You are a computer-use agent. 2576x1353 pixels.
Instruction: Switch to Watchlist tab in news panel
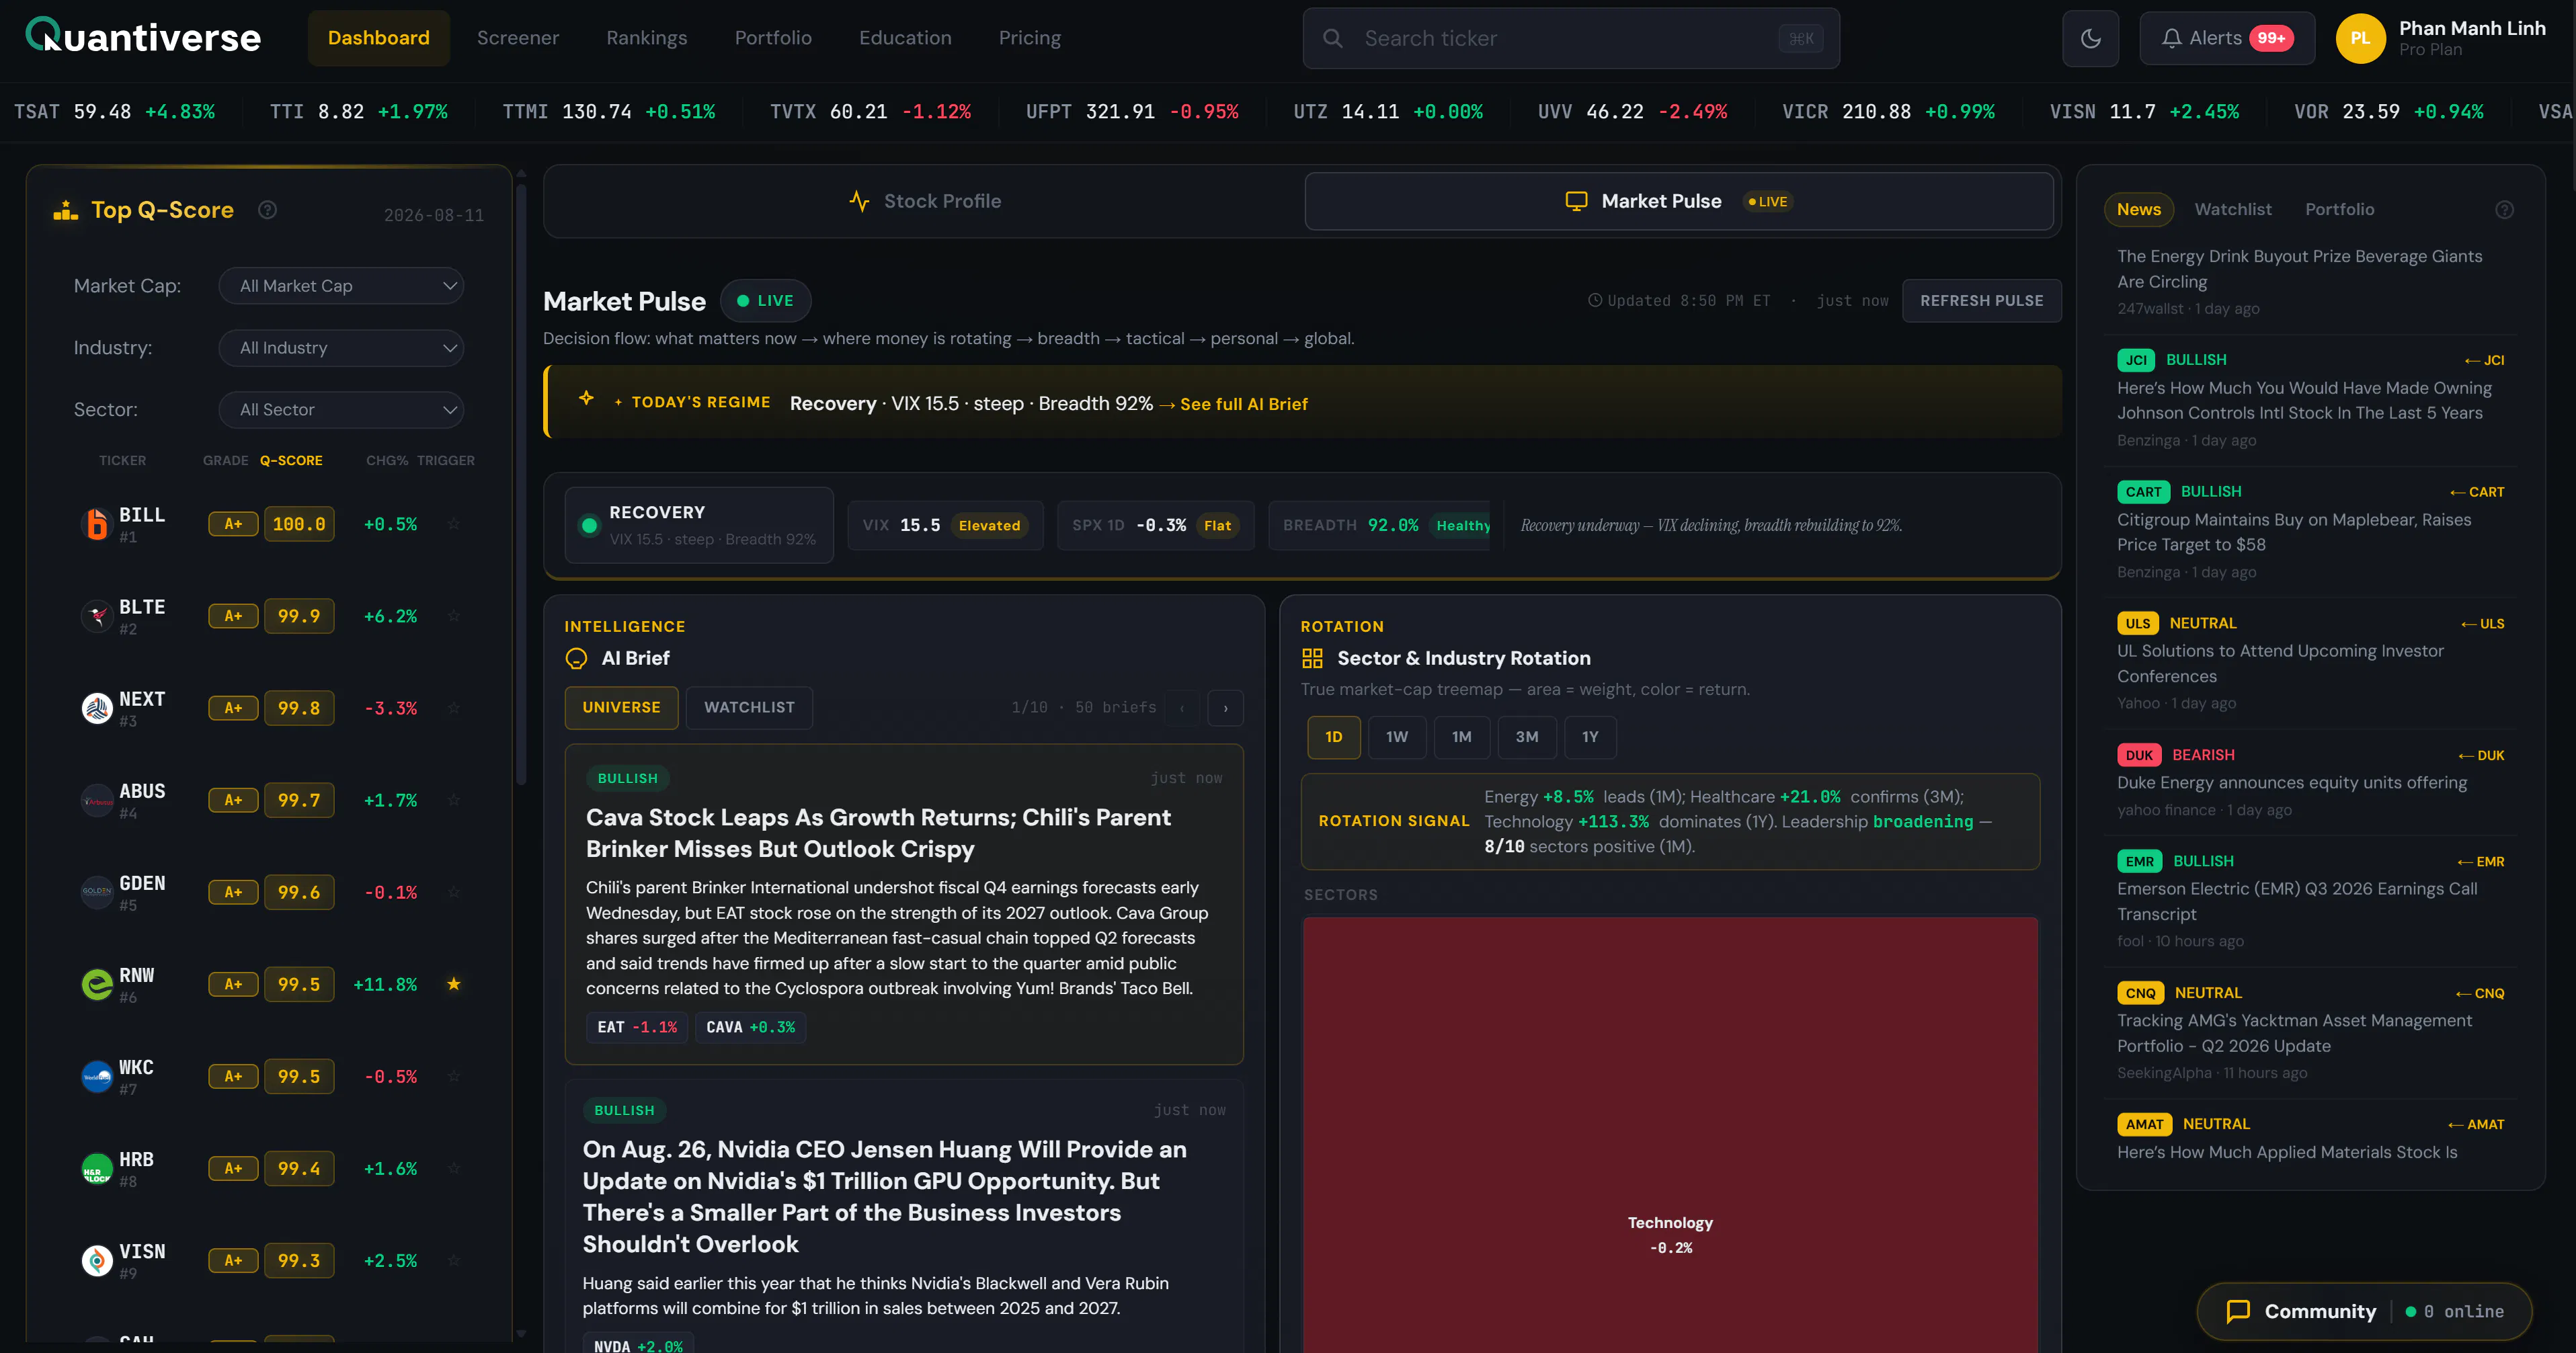2233,210
